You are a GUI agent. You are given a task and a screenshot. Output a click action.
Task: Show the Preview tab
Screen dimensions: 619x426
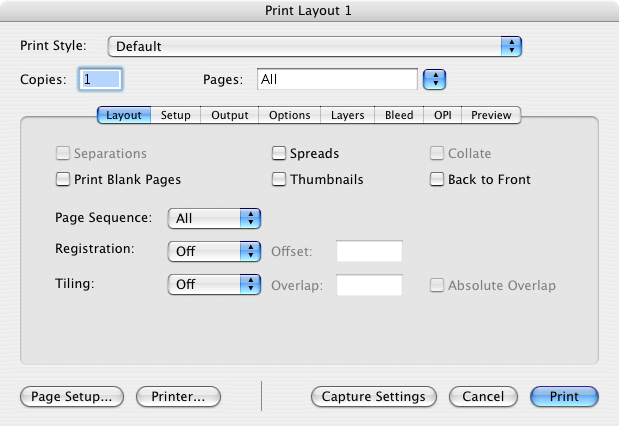click(x=492, y=115)
